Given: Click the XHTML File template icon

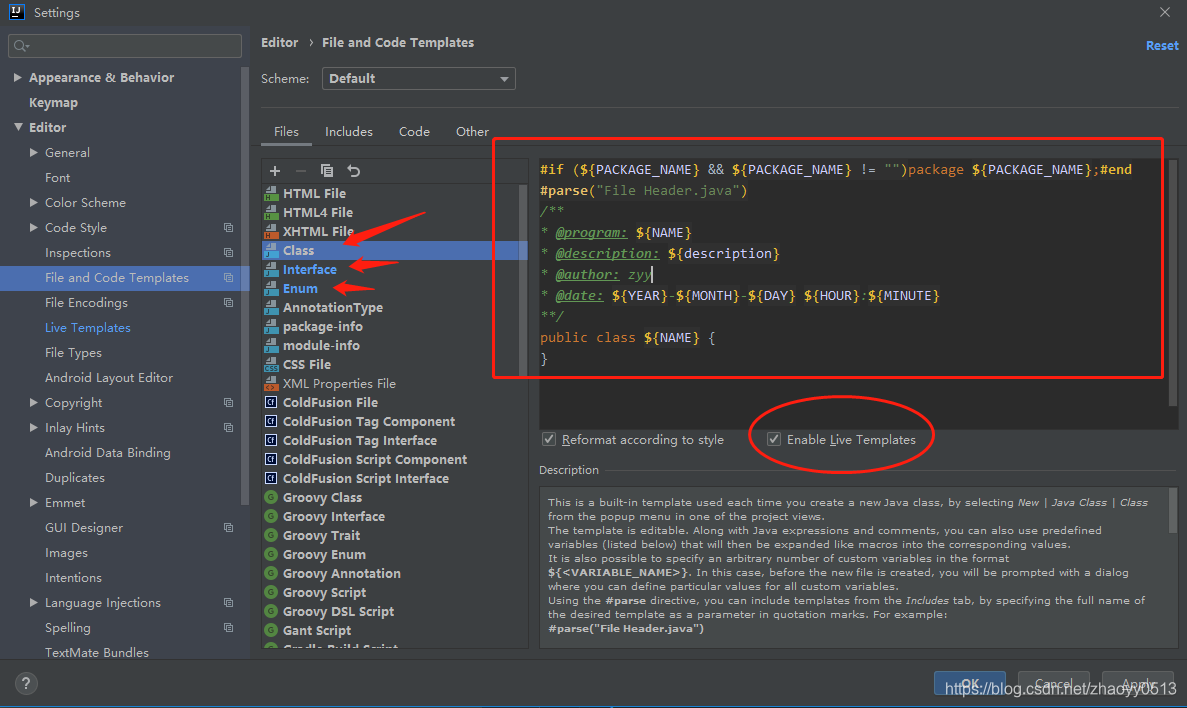Looking at the screenshot, I should 271,231.
